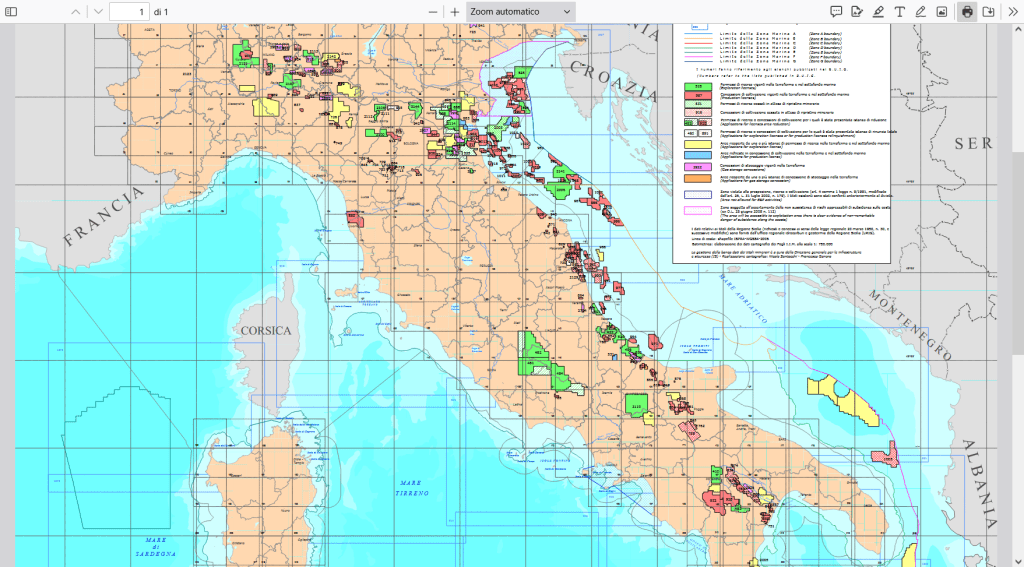Click the vertical scrollbar up arrow

click(x=1018, y=29)
